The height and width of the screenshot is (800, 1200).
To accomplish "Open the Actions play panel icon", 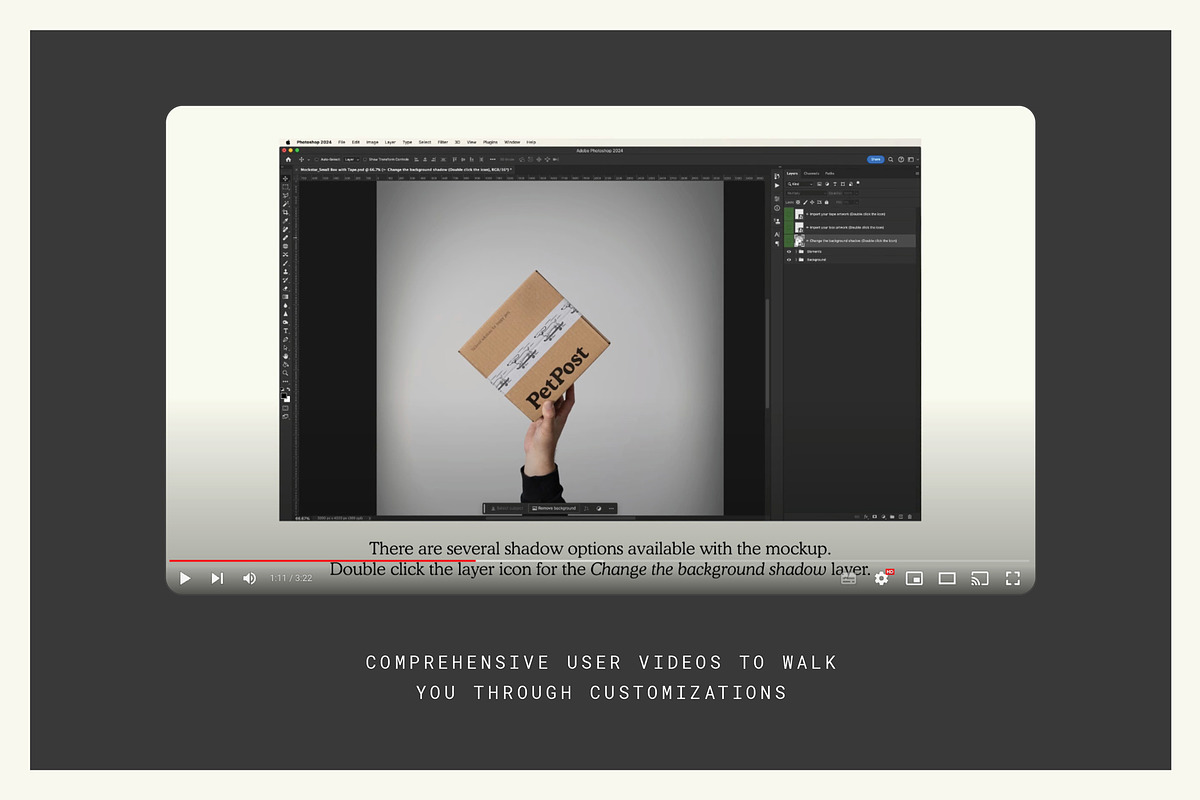I will (777, 185).
